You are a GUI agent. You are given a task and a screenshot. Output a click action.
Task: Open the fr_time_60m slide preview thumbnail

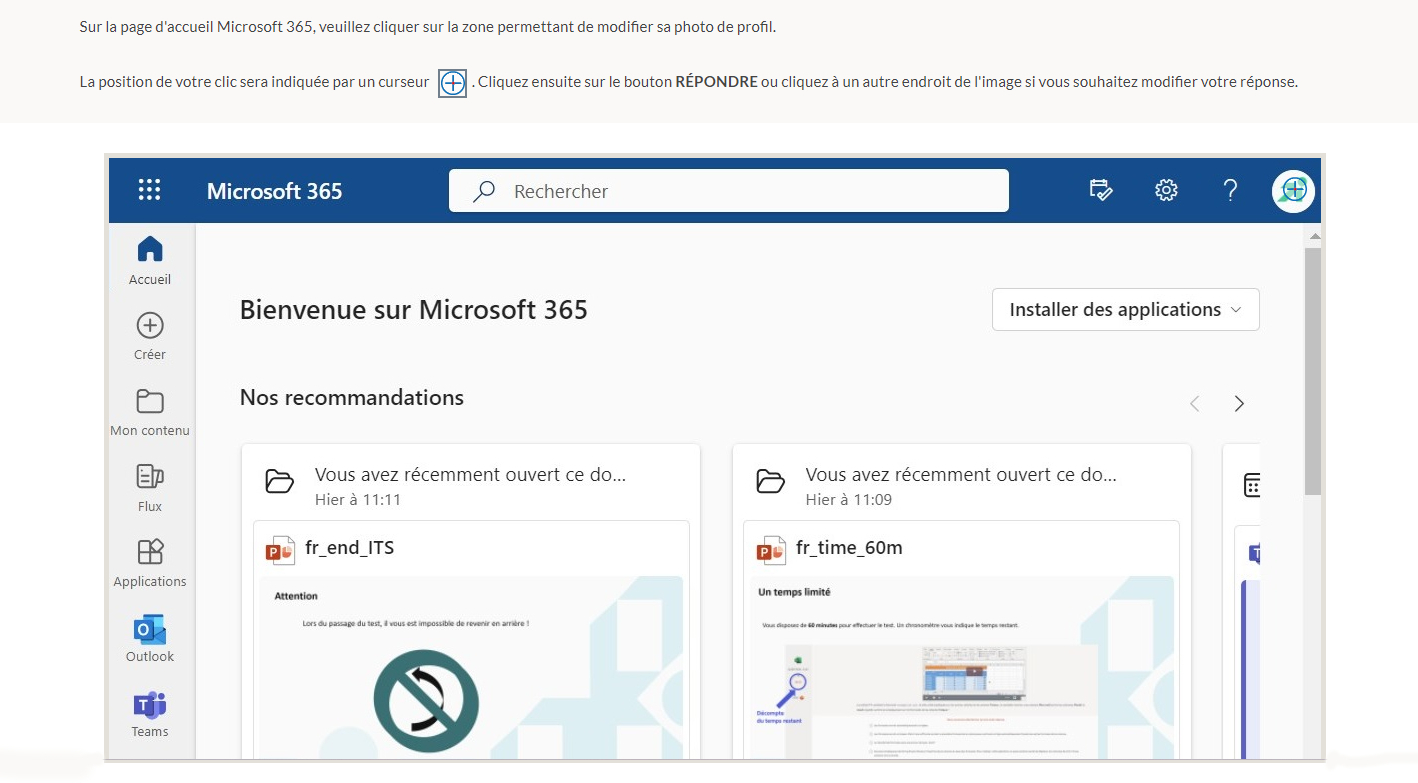click(962, 667)
